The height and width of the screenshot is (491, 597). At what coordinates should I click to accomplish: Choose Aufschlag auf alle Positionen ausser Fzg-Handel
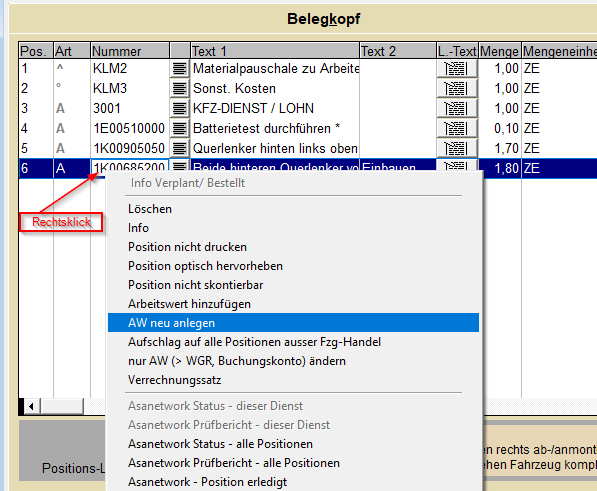click(293, 342)
